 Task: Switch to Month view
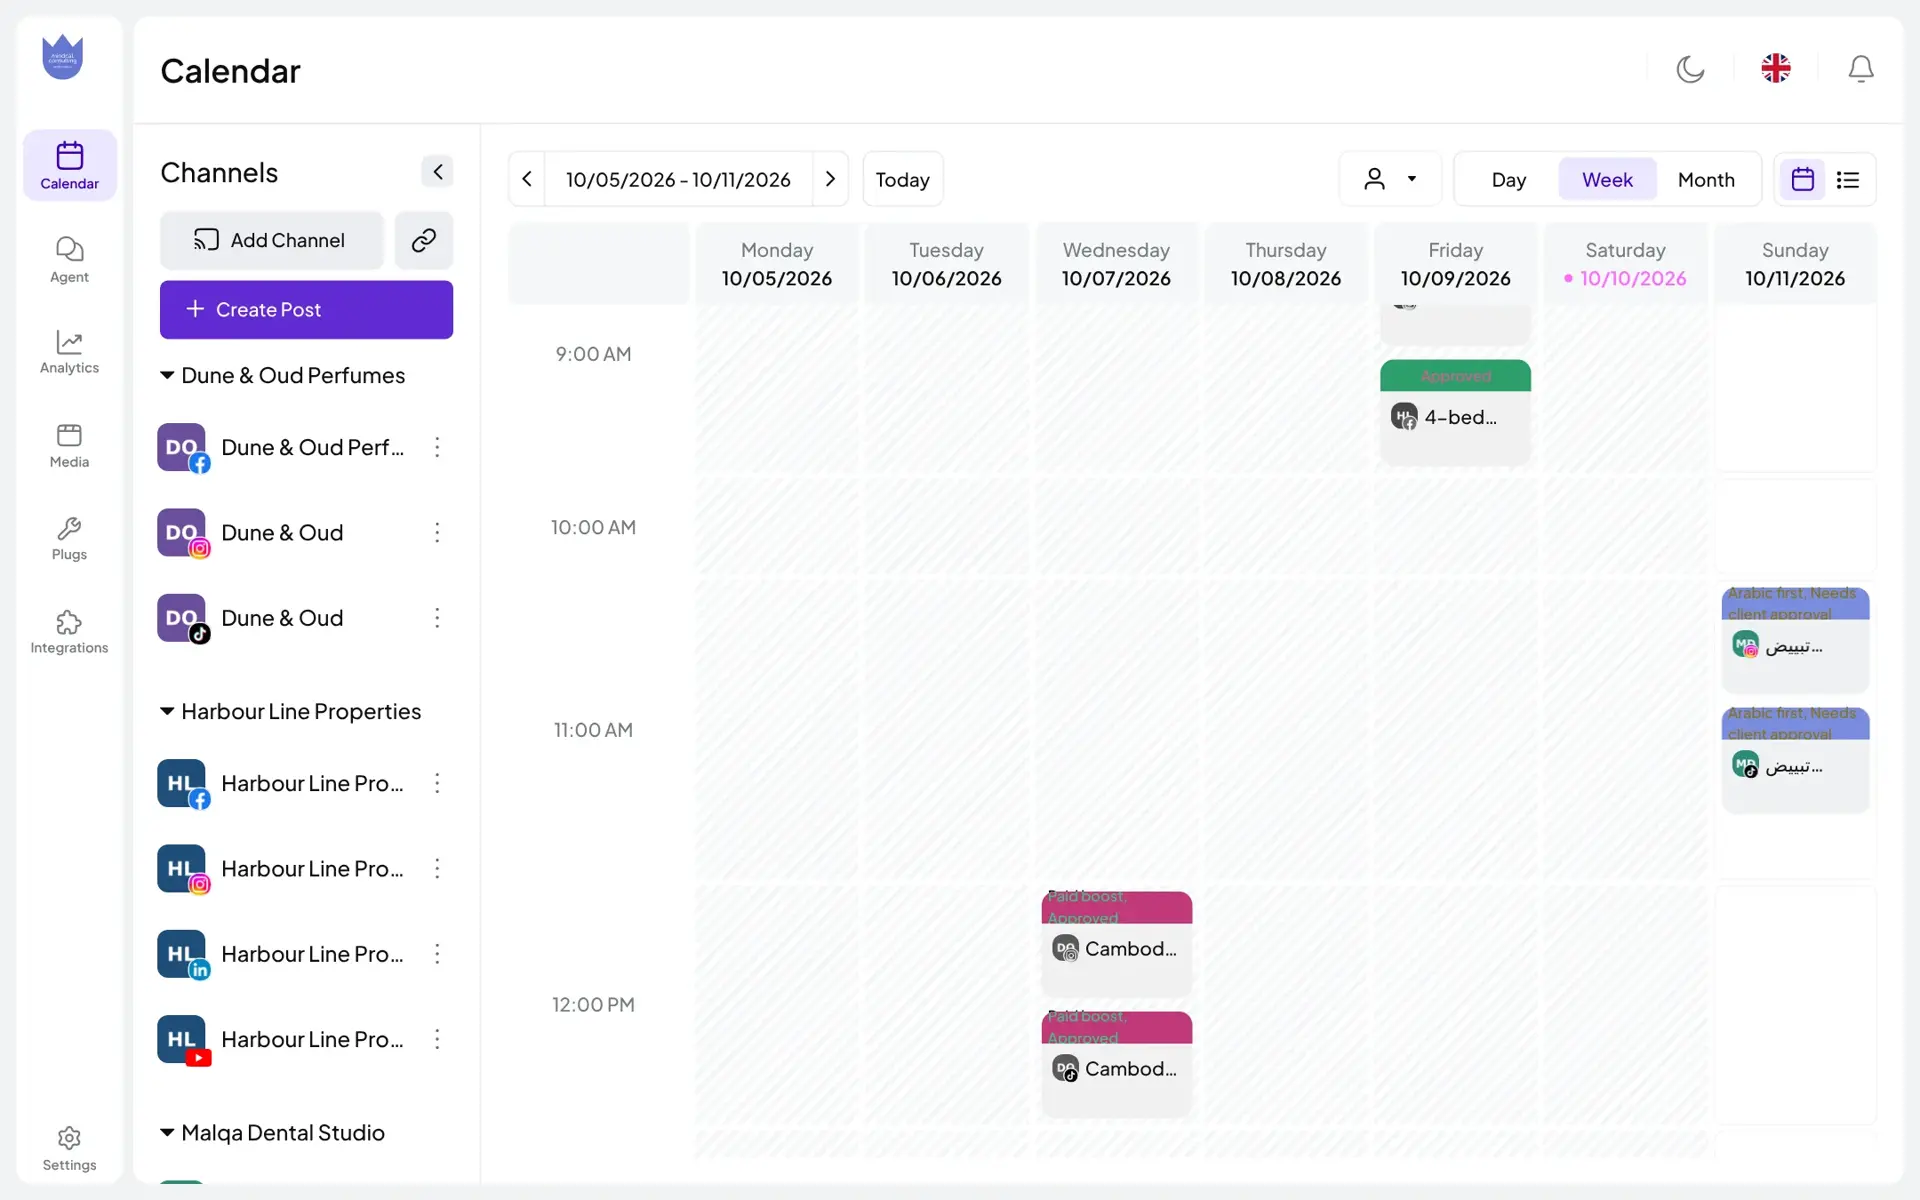[1706, 179]
